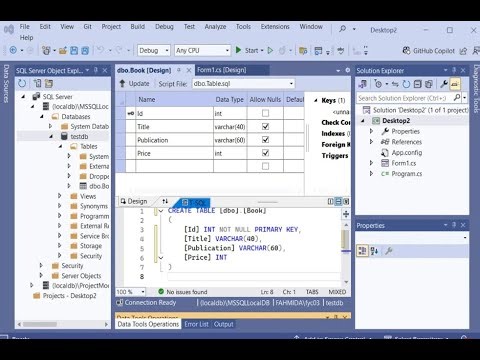The image size is (480, 360).
Task: Click the Solution Explorer Preview Selected Items icon
Action: tap(455, 84)
